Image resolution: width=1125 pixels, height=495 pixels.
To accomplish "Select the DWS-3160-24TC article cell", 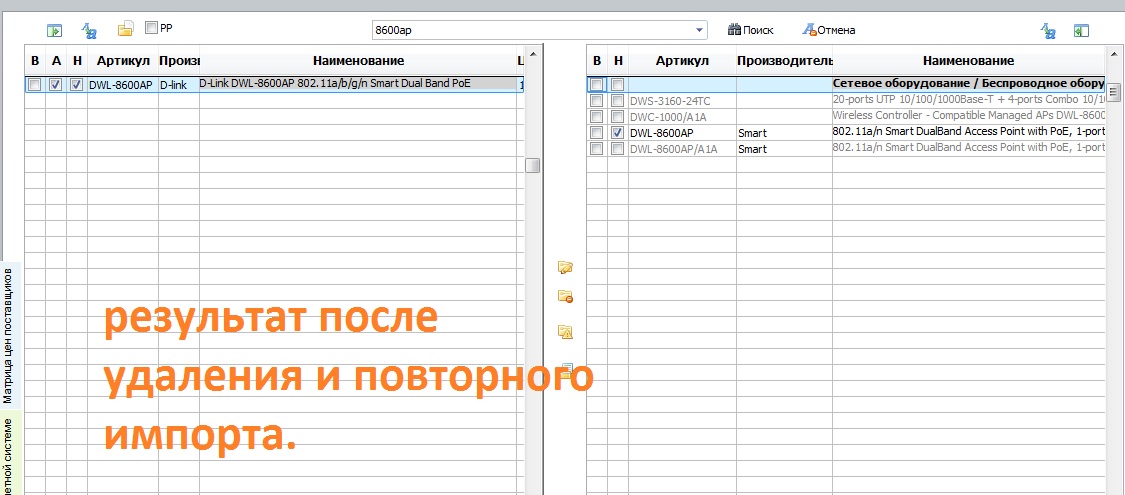I will pyautogui.click(x=682, y=101).
